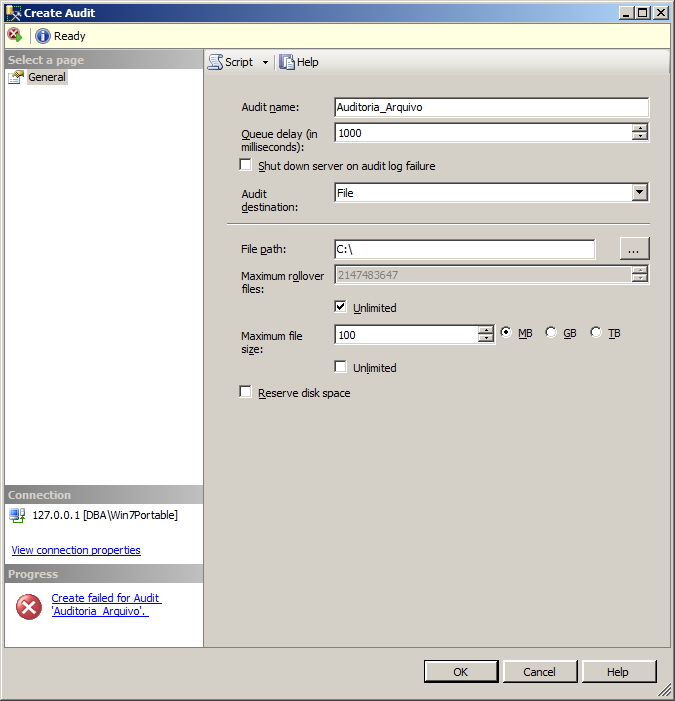
Task: Open View connection properties link
Action: click(76, 550)
